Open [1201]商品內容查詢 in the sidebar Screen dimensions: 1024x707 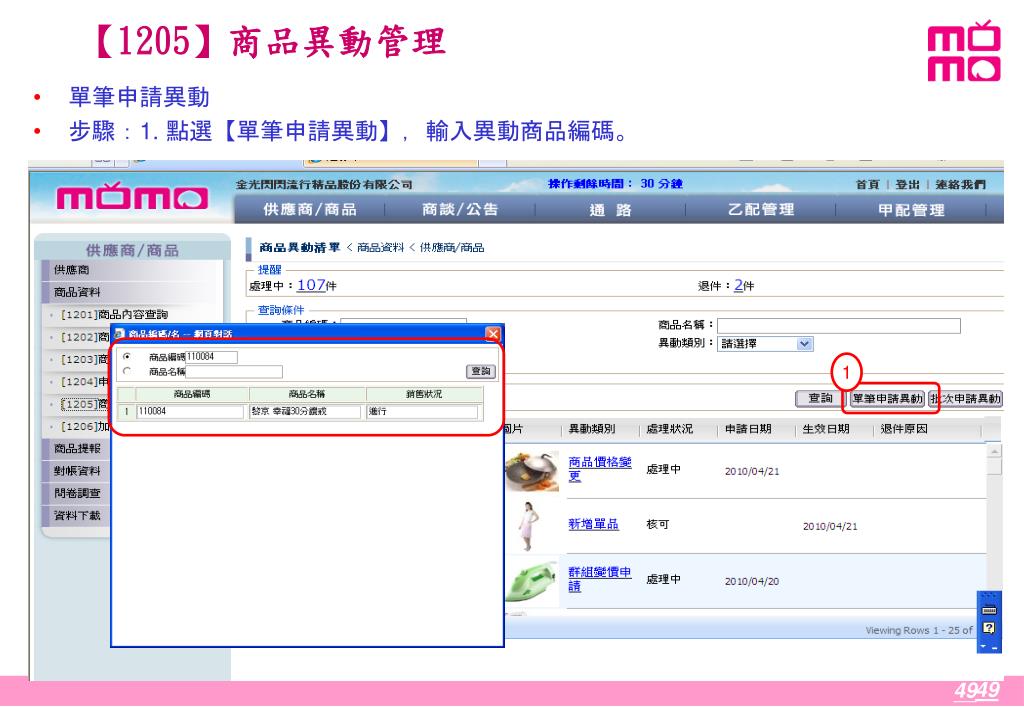coord(114,315)
